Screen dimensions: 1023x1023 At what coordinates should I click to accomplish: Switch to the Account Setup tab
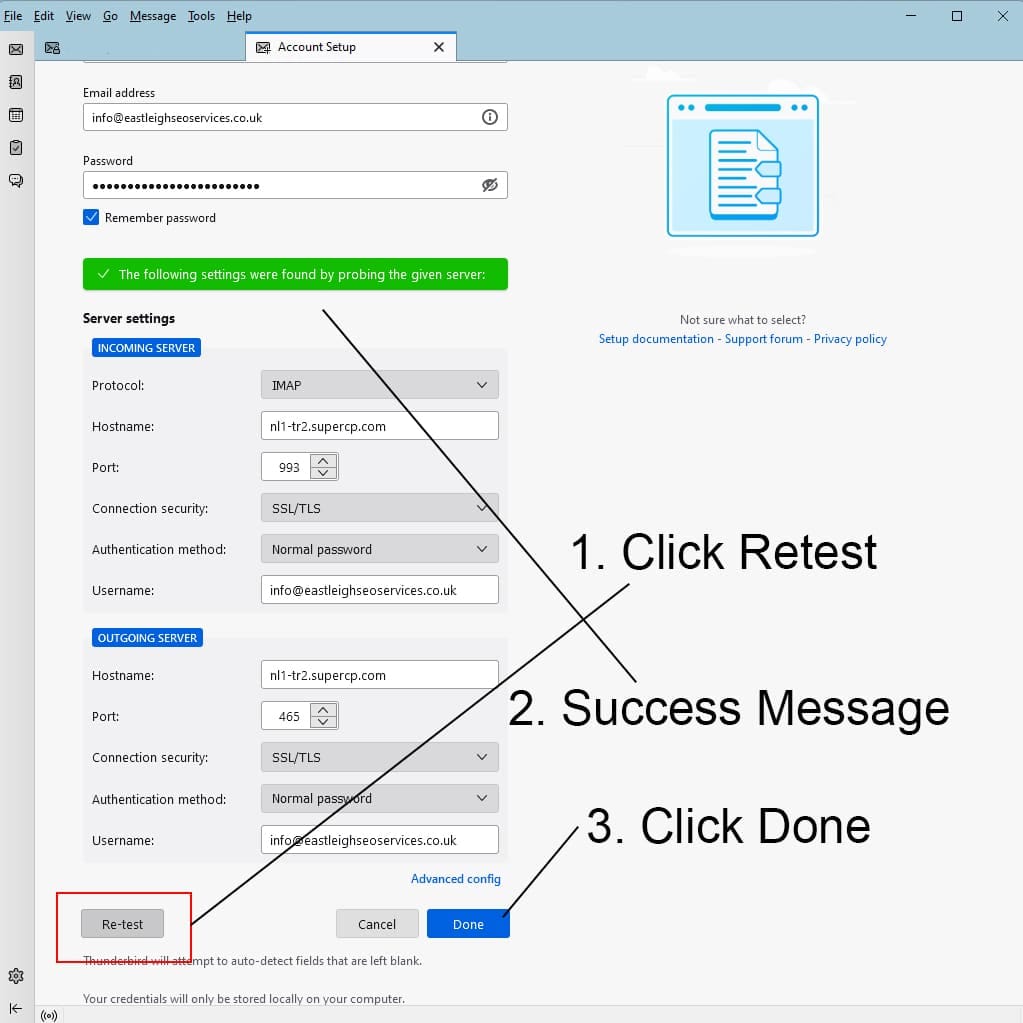coord(350,47)
